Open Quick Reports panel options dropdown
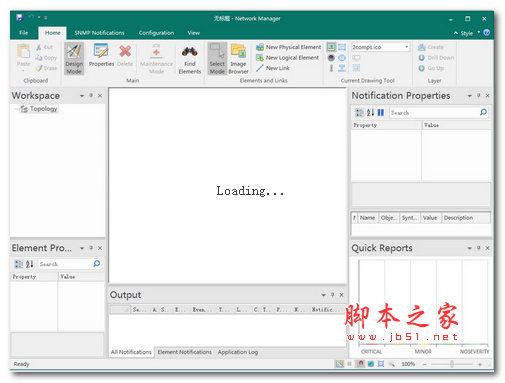This screenshot has height=383, width=505. click(469, 248)
